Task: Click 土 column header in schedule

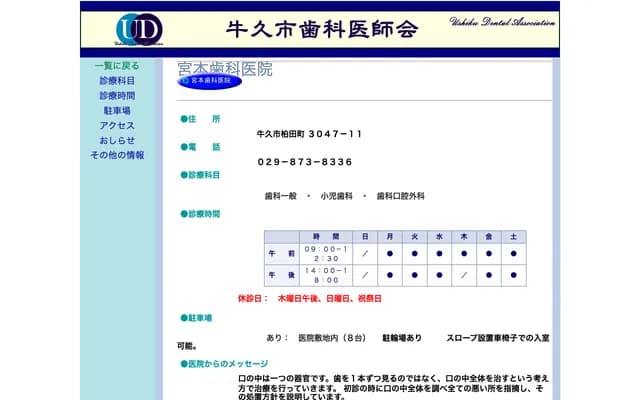Action: 513,237
